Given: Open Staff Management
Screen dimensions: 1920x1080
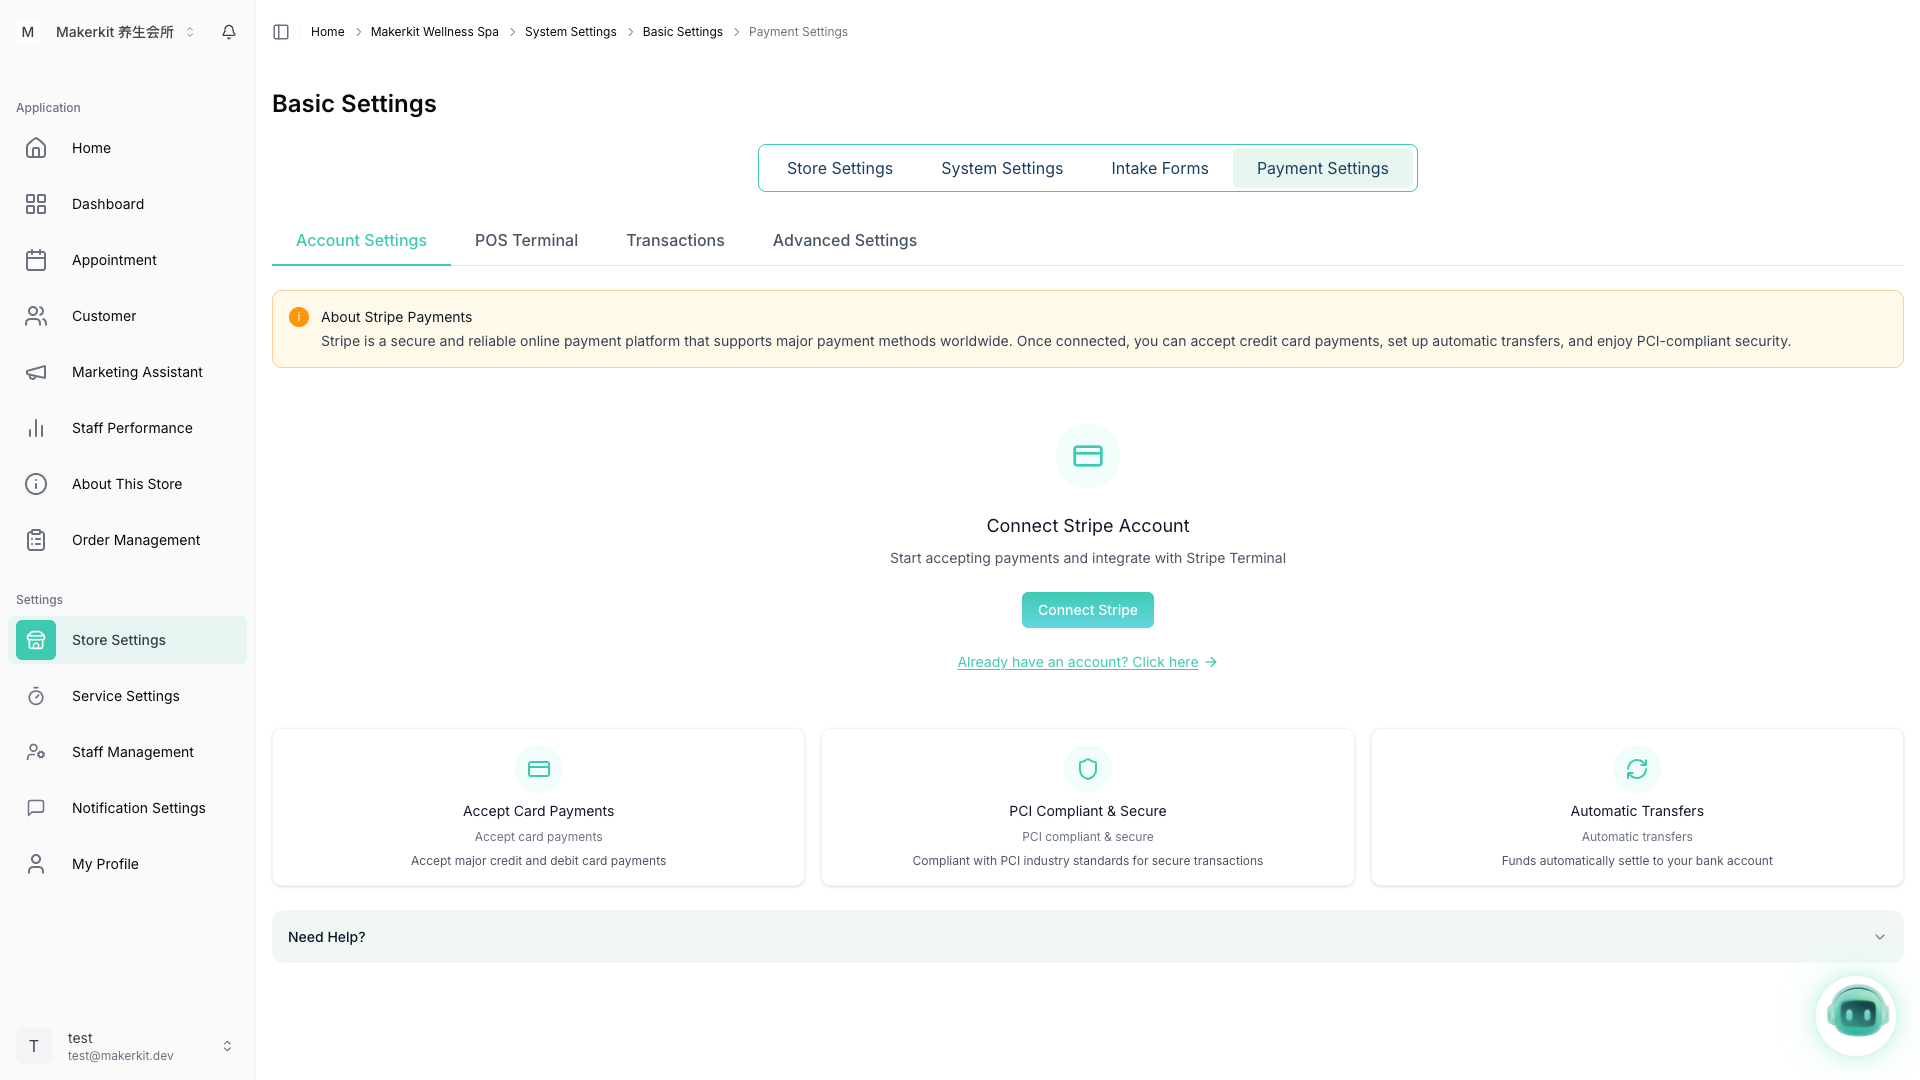Looking at the screenshot, I should (x=132, y=752).
